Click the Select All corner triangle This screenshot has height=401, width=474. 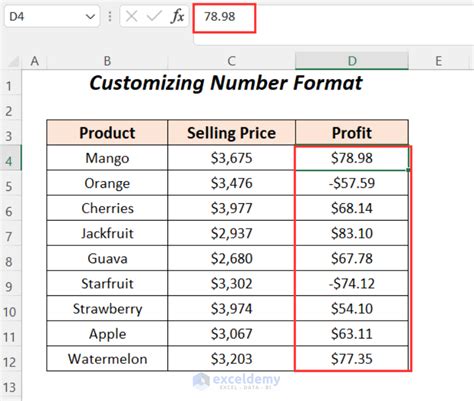pyautogui.click(x=13, y=62)
